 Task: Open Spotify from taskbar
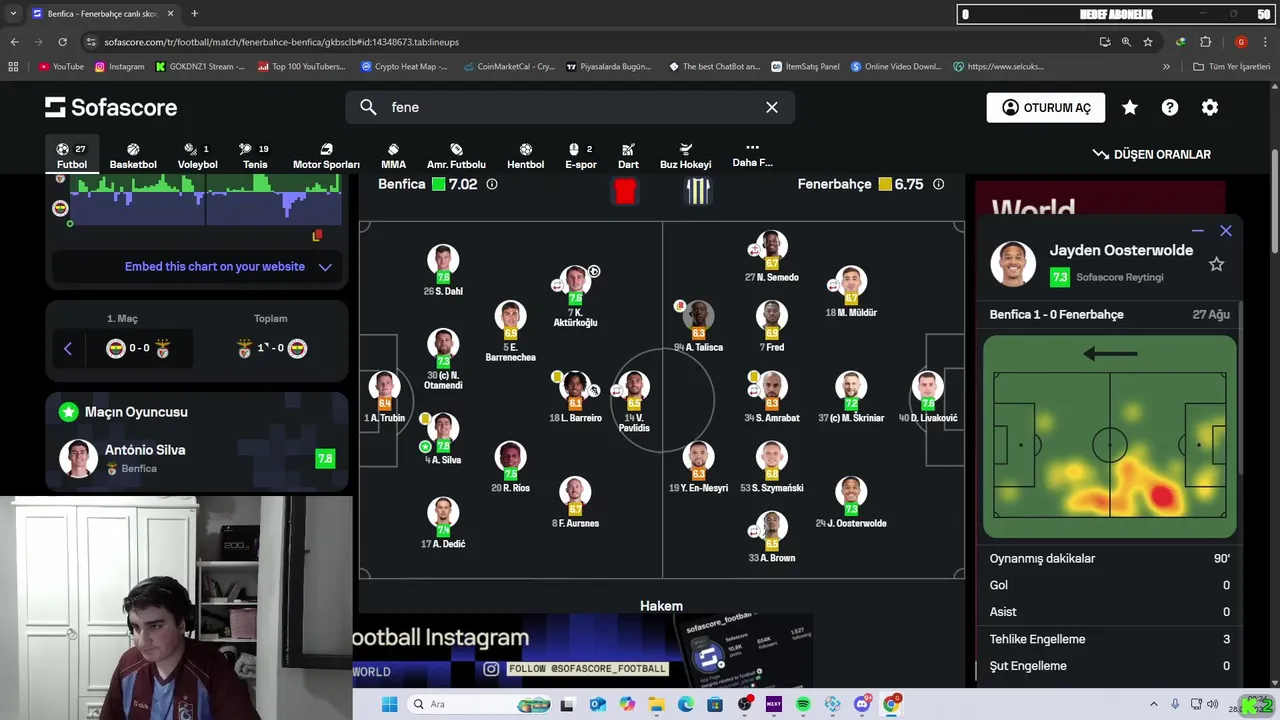point(803,704)
